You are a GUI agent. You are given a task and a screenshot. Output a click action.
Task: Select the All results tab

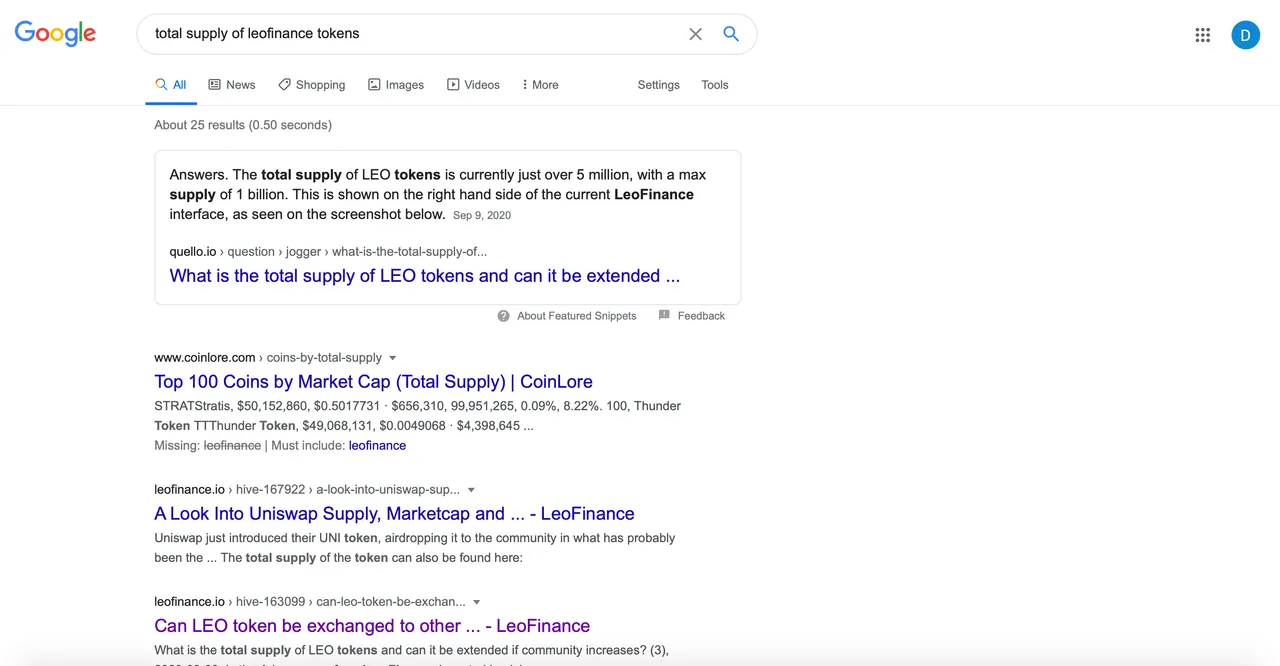coord(171,85)
